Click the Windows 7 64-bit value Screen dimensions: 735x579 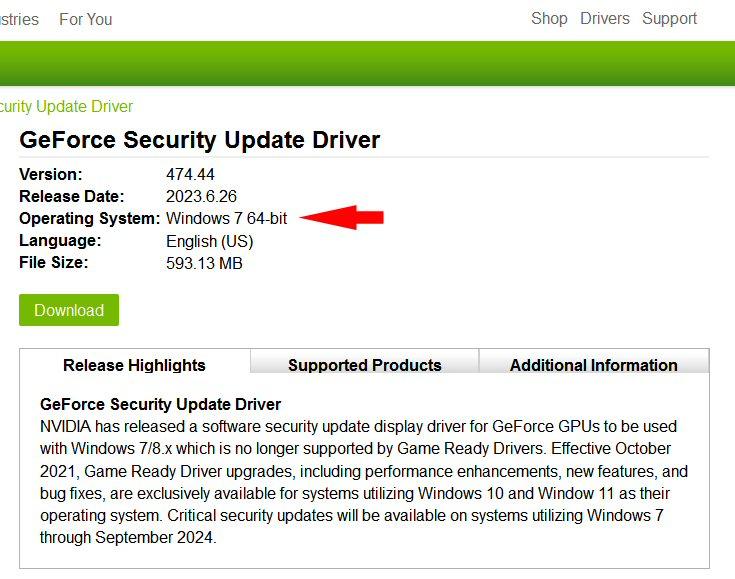point(226,218)
